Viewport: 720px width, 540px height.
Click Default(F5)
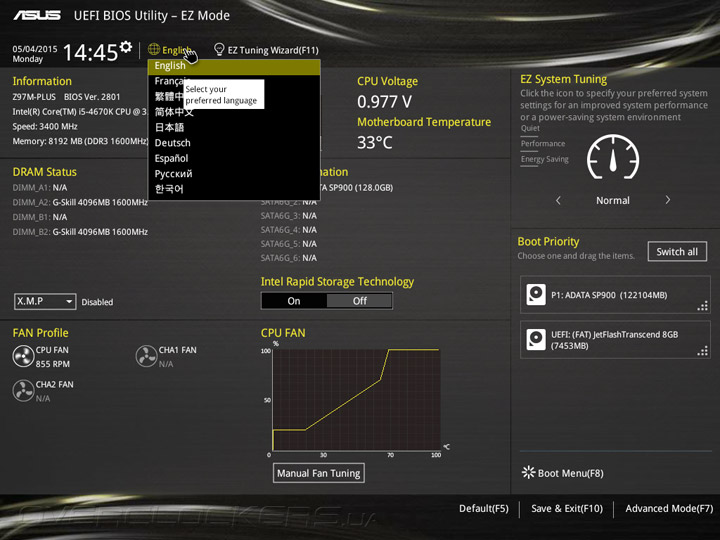coord(484,508)
